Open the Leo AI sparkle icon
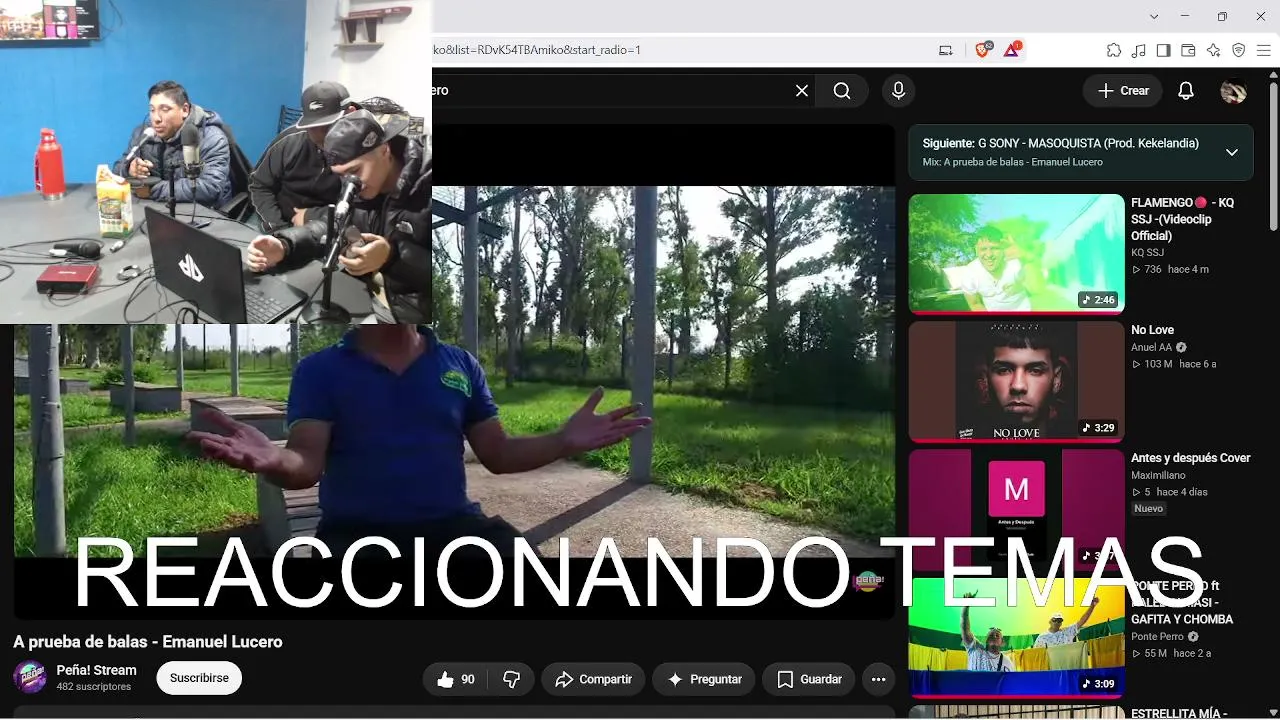Screen dimensions: 1280x720 pyautogui.click(x=1213, y=50)
